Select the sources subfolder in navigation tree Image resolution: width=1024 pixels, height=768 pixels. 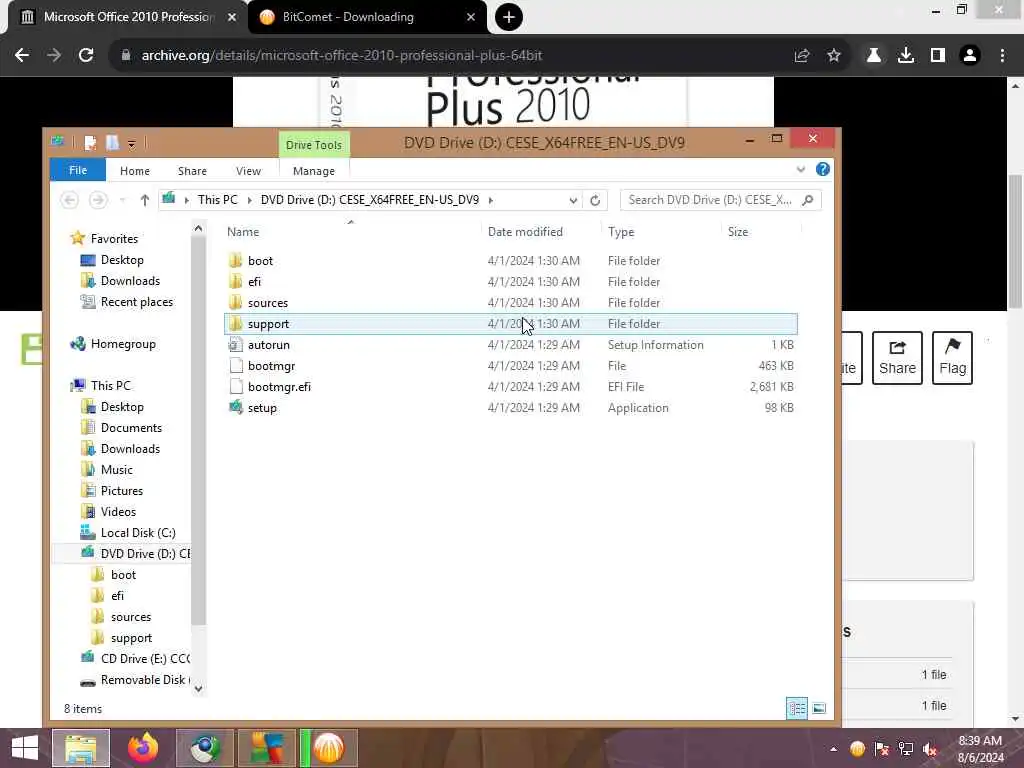pos(131,617)
